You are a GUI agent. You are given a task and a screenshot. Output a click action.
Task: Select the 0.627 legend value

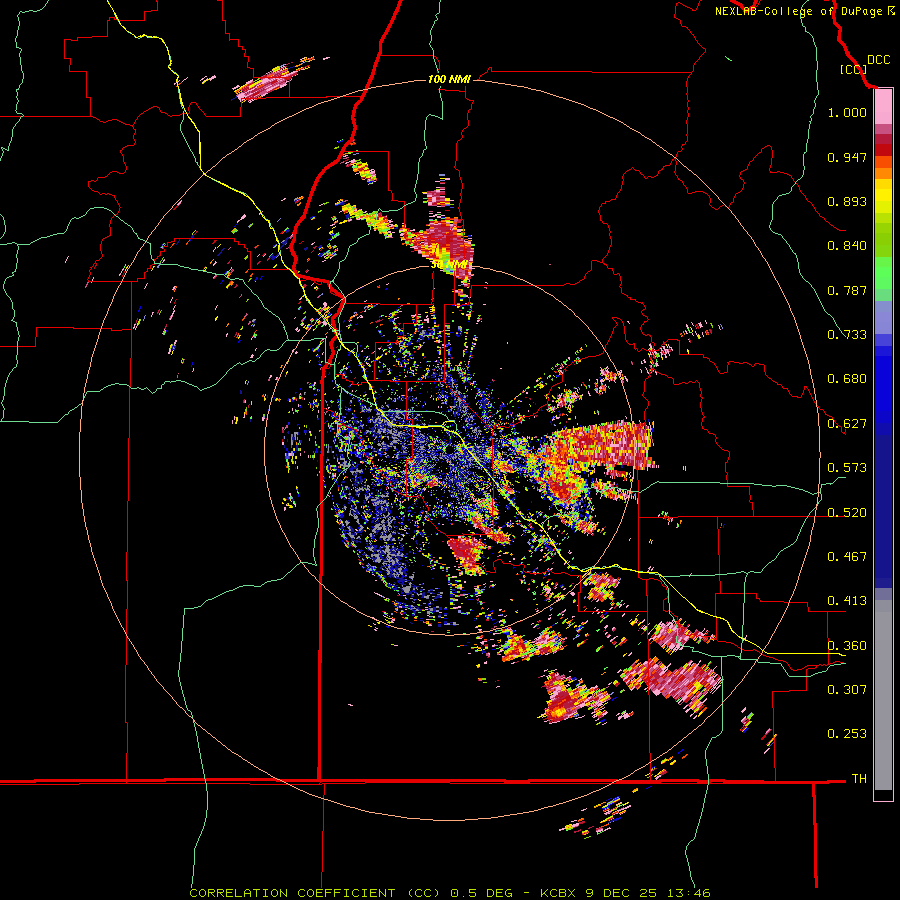pyautogui.click(x=847, y=424)
